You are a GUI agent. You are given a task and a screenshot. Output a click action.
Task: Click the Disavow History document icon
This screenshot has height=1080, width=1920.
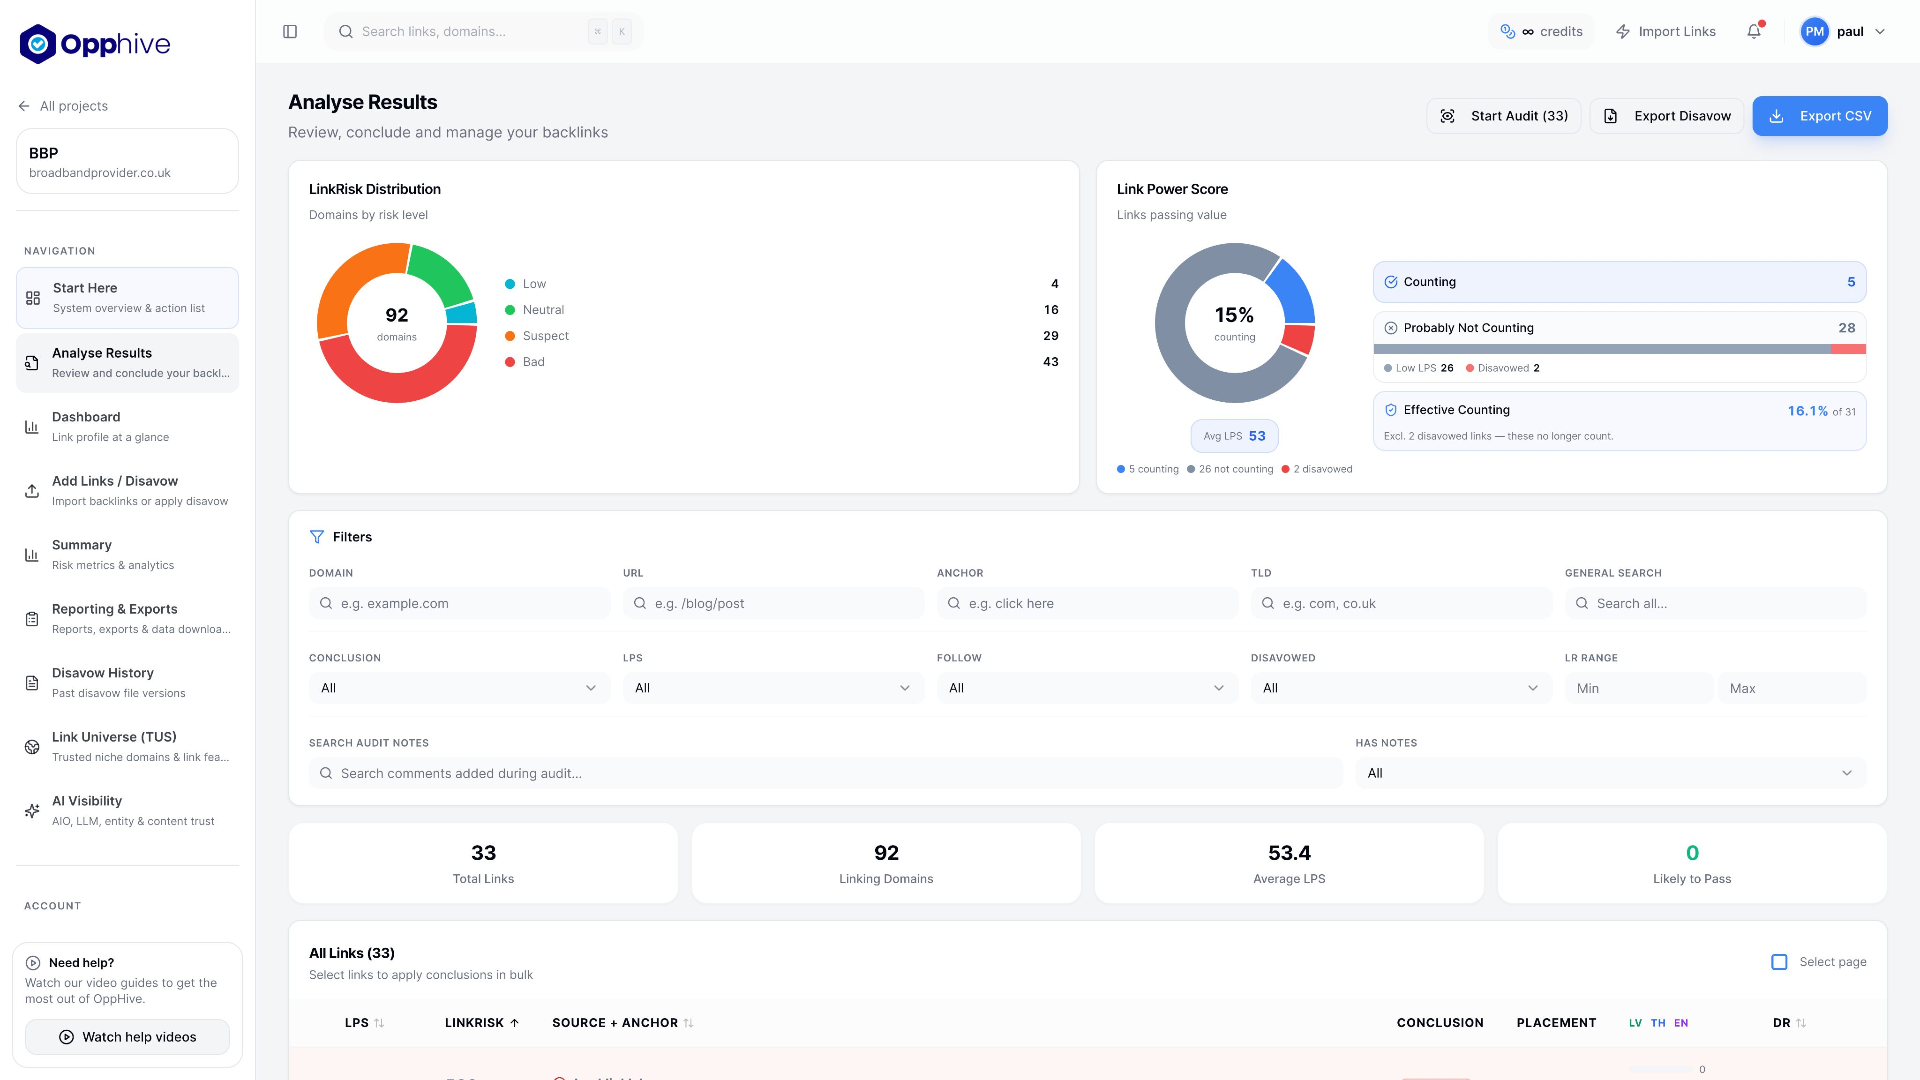click(x=32, y=683)
